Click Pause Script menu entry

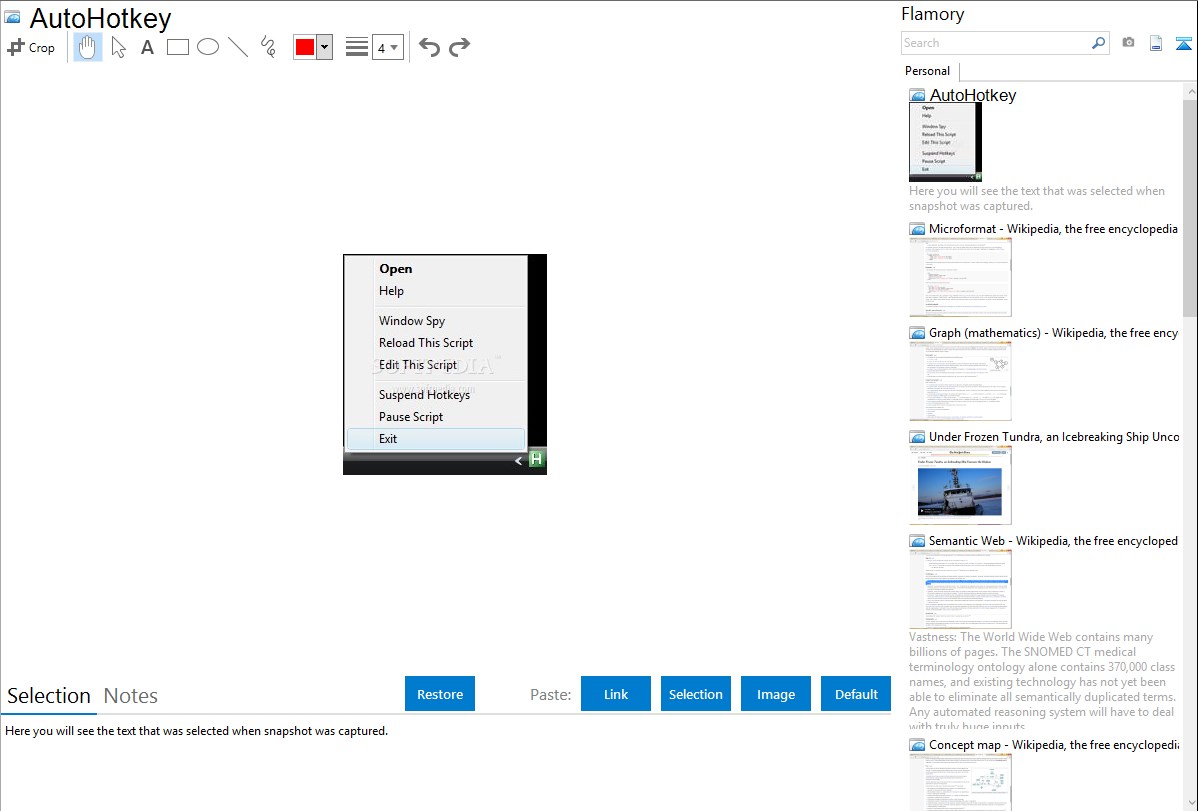pyautogui.click(x=411, y=417)
